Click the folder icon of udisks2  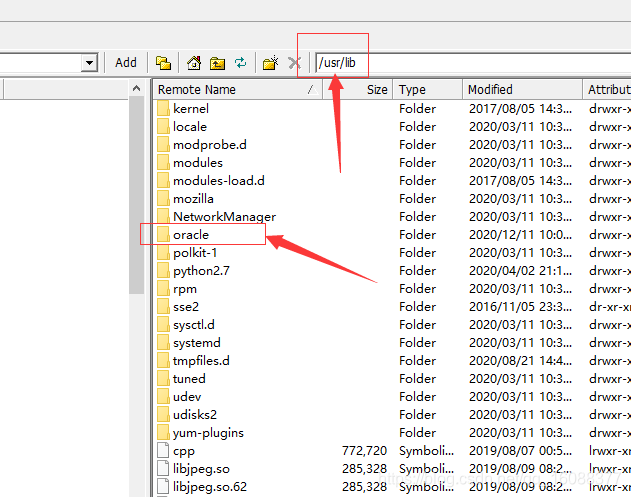coord(163,415)
